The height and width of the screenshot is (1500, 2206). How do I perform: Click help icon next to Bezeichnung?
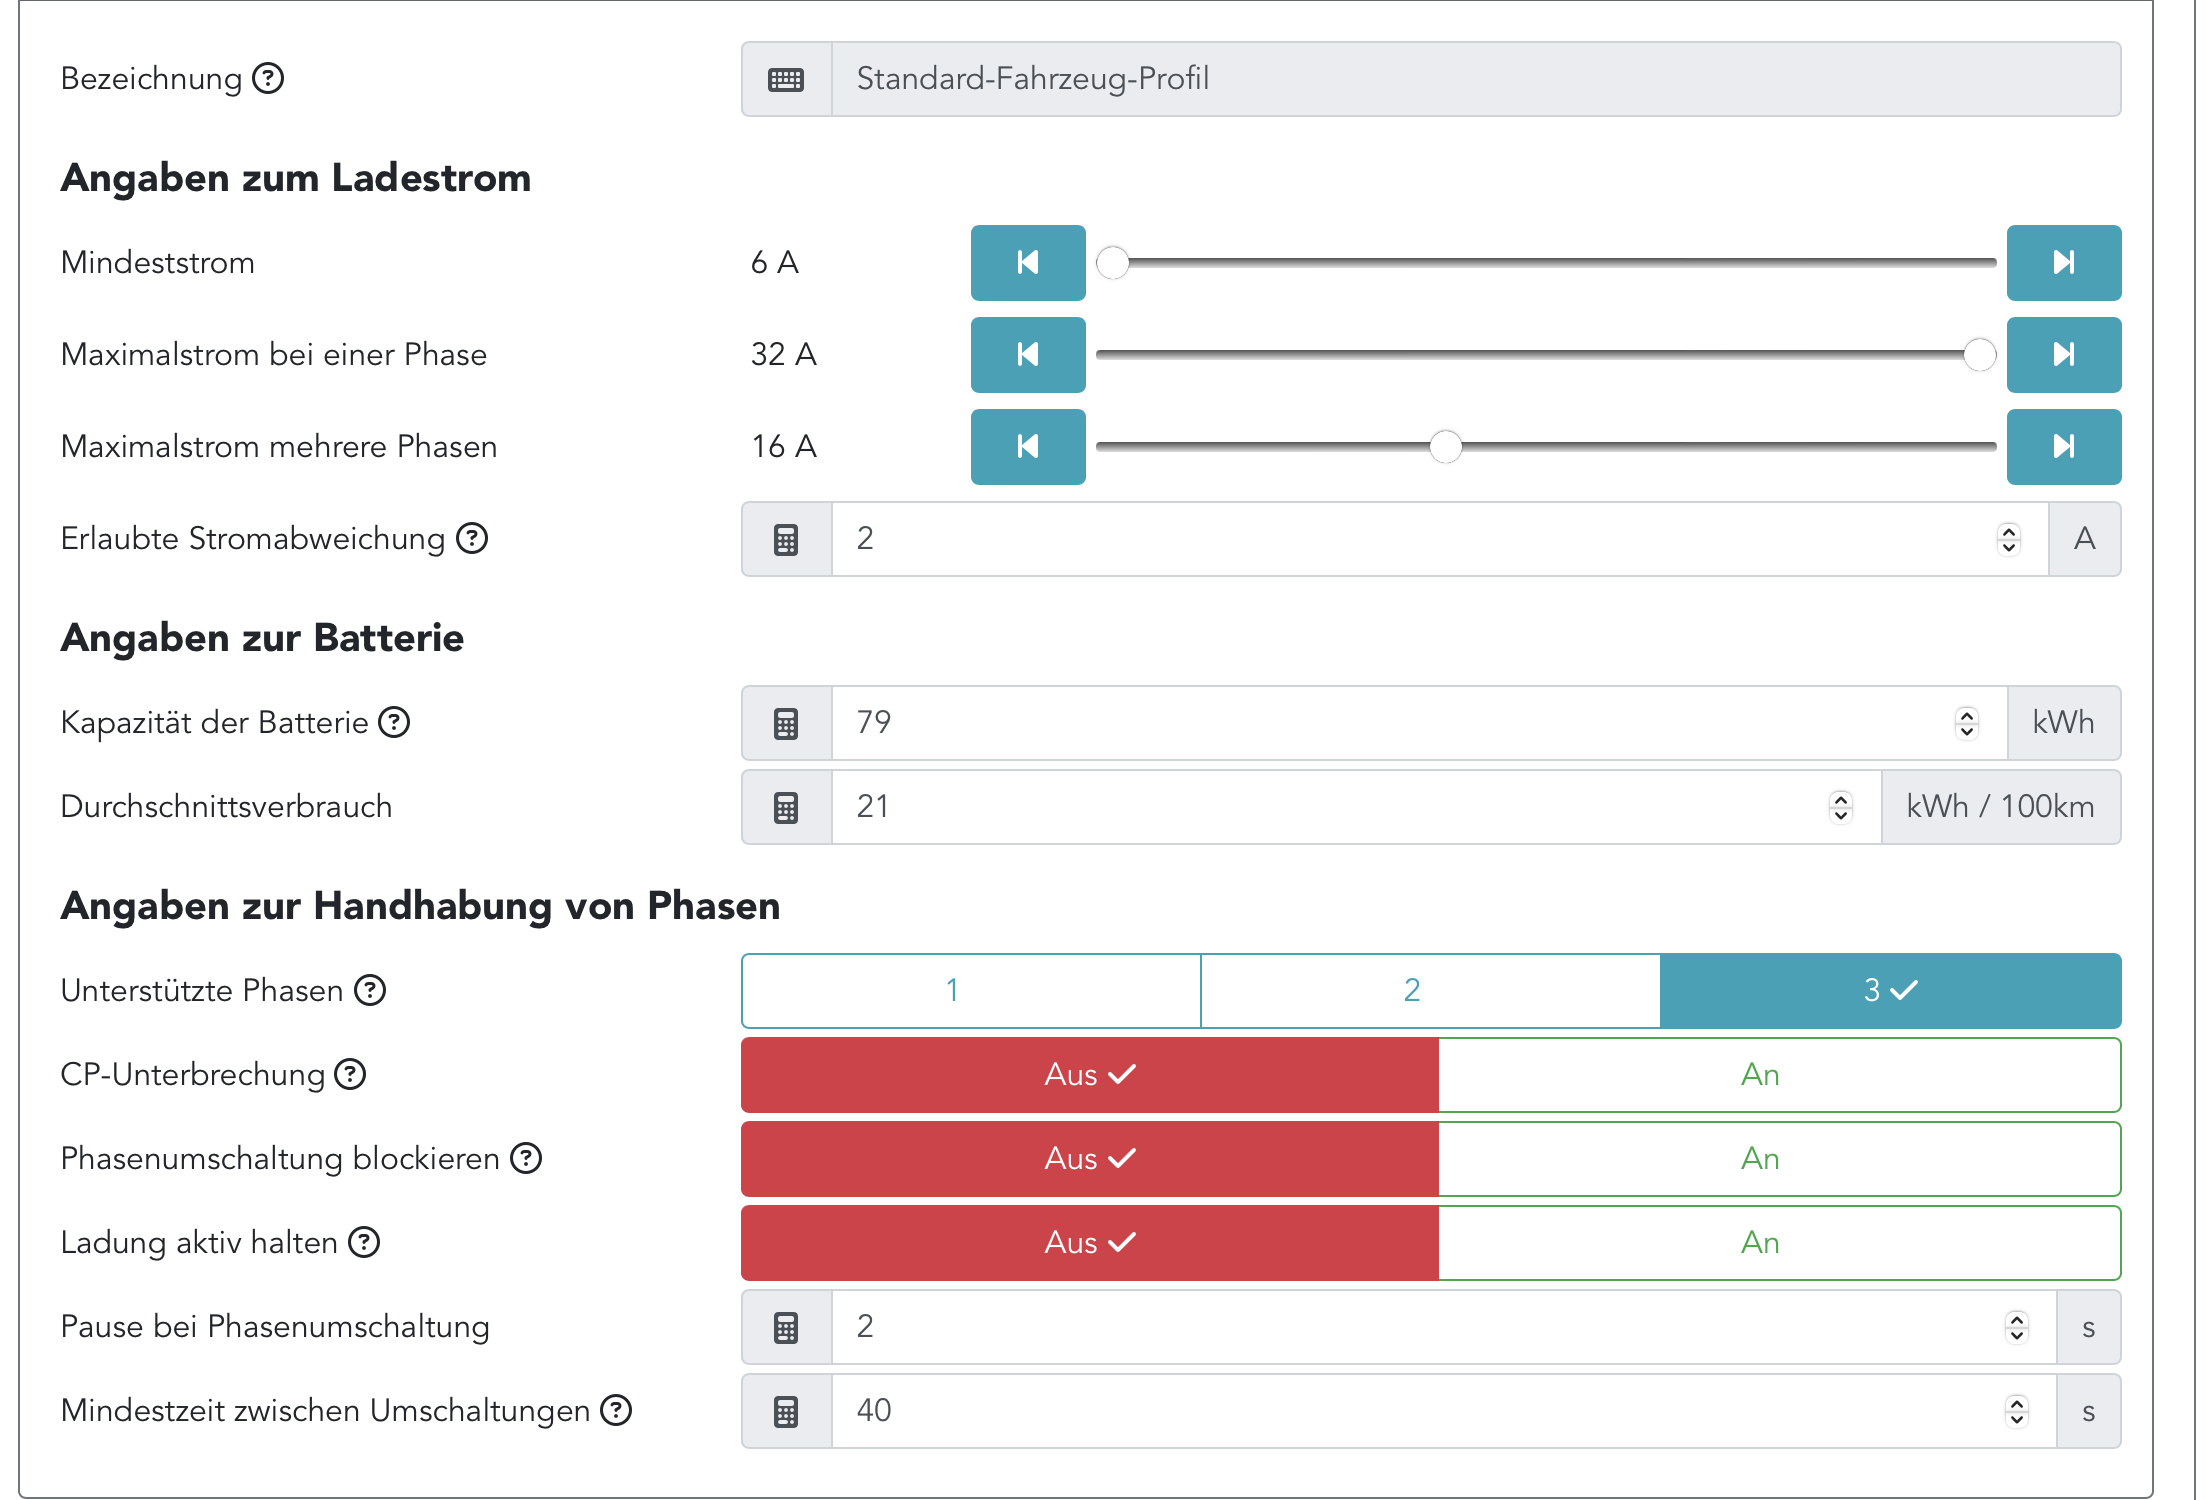tap(268, 78)
